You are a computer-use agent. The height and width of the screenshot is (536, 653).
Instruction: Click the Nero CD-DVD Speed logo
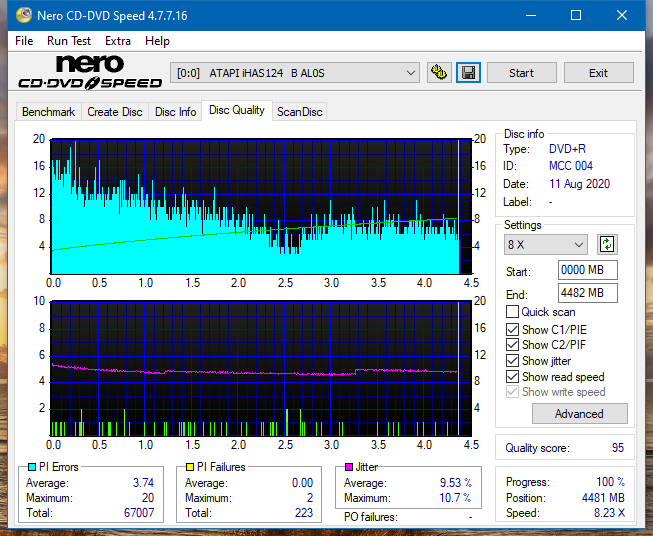[x=90, y=72]
